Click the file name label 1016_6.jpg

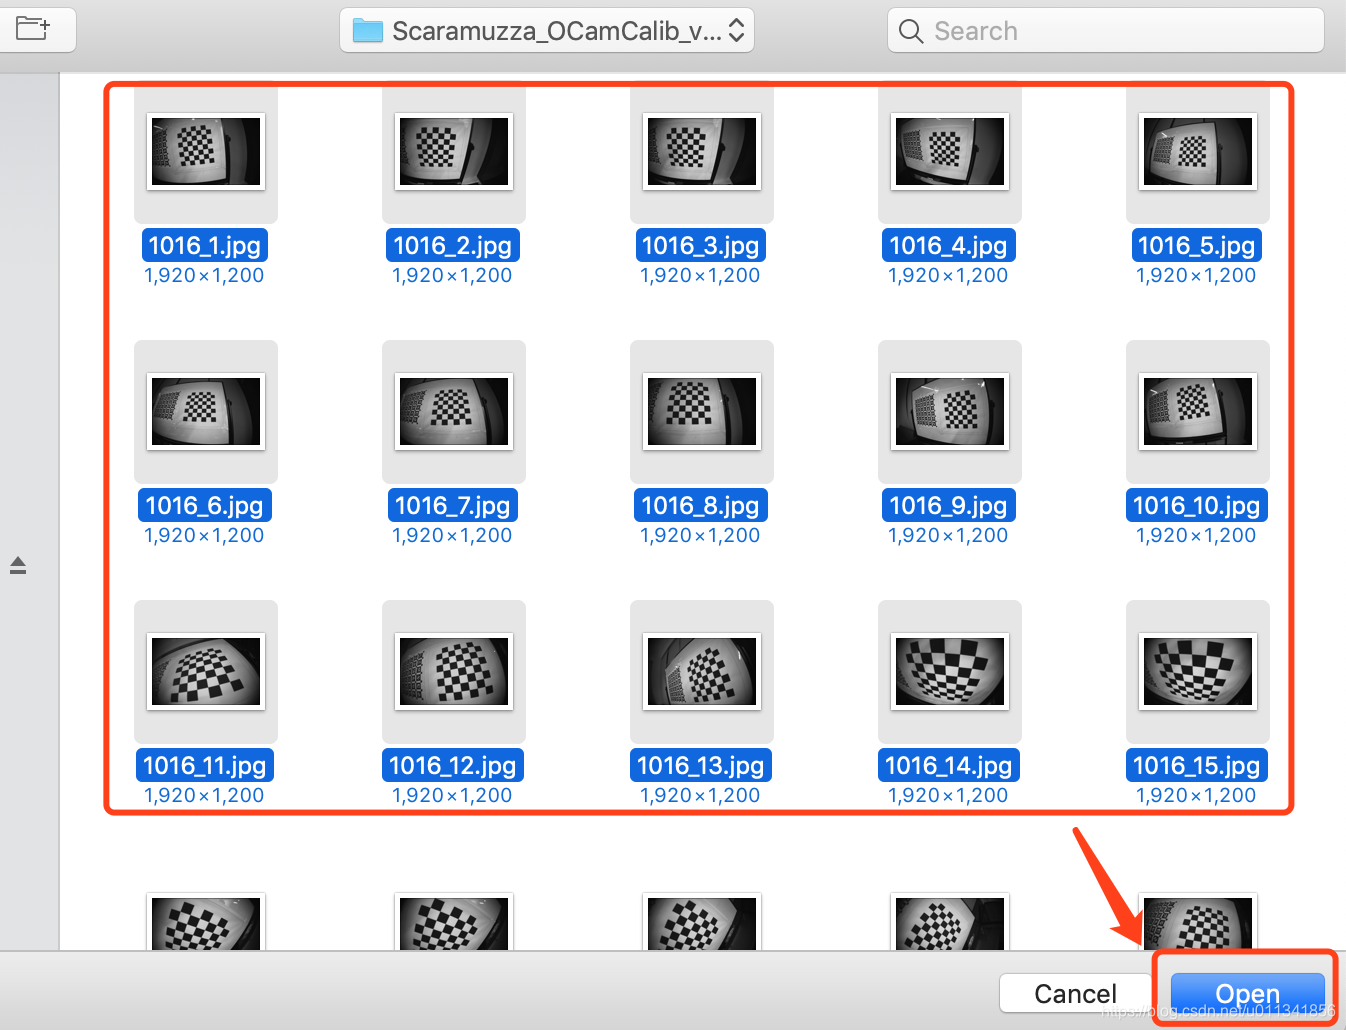[204, 505]
